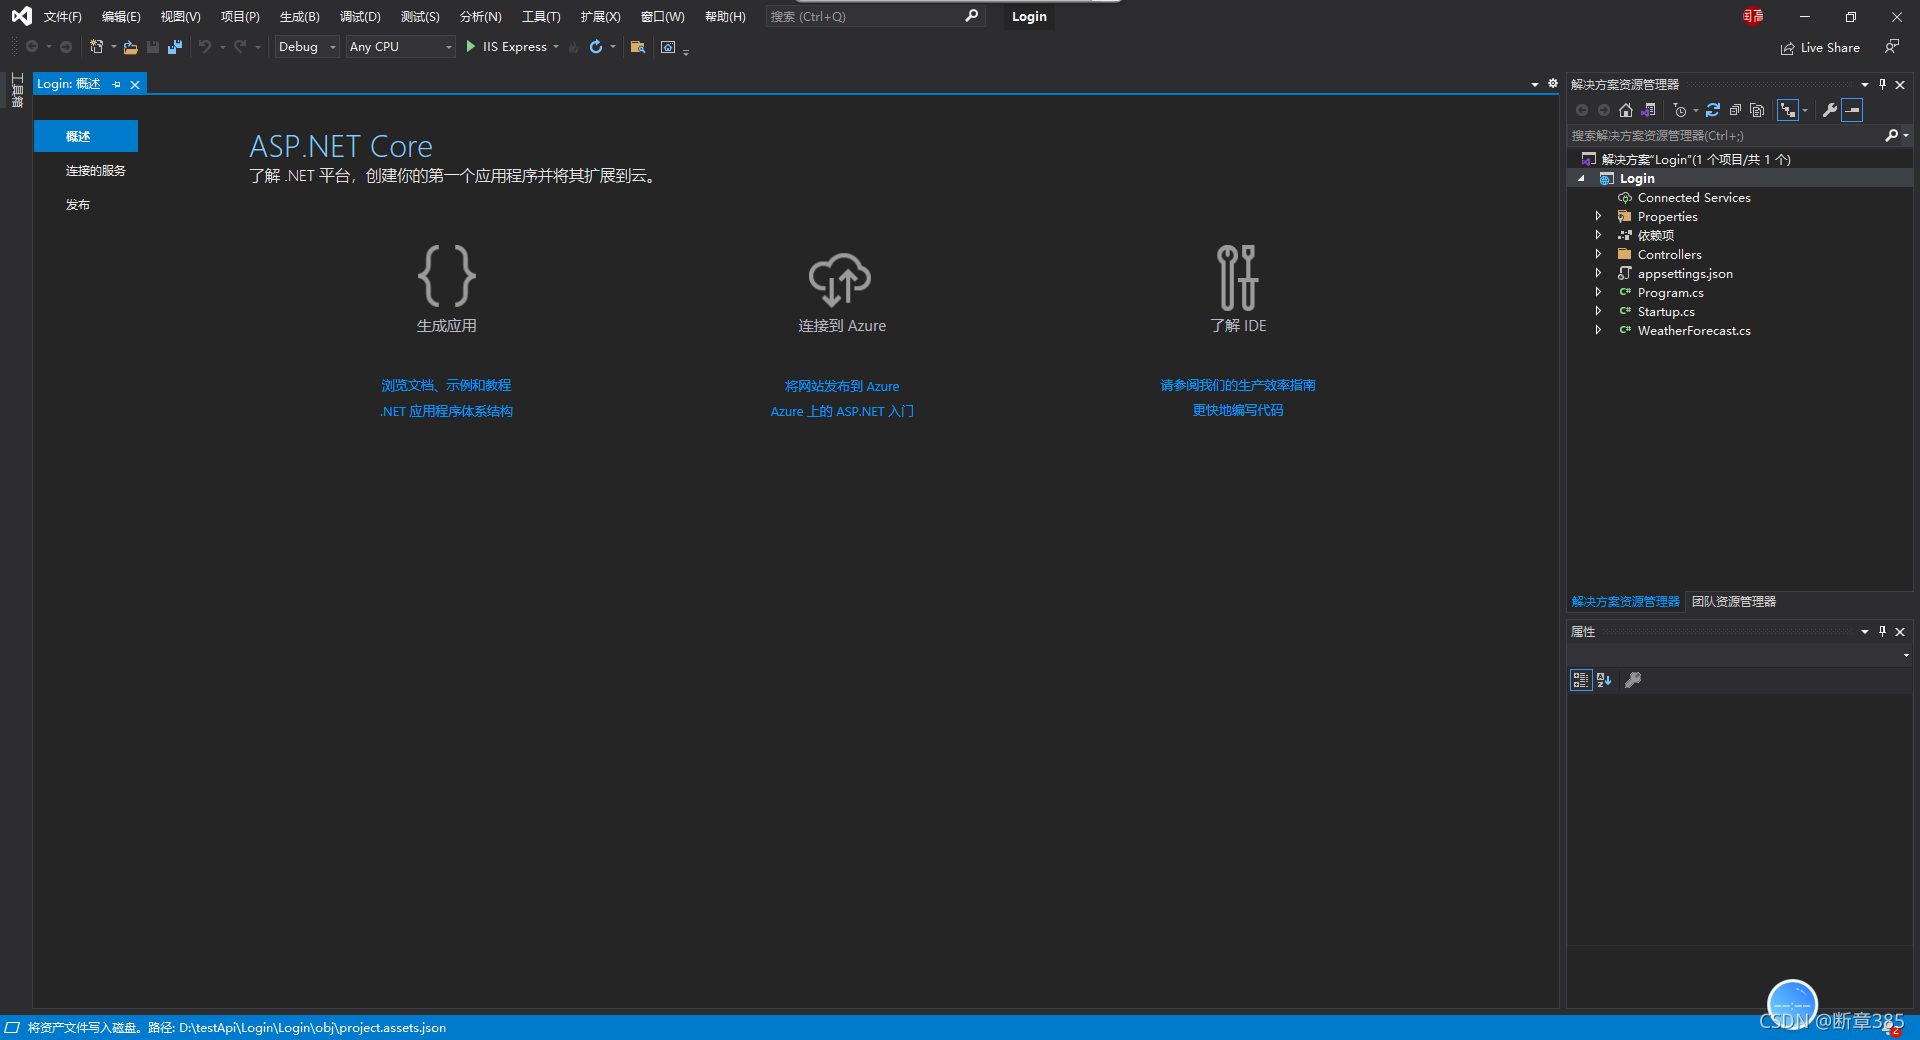Open the 工具(T) menu

pyautogui.click(x=541, y=17)
